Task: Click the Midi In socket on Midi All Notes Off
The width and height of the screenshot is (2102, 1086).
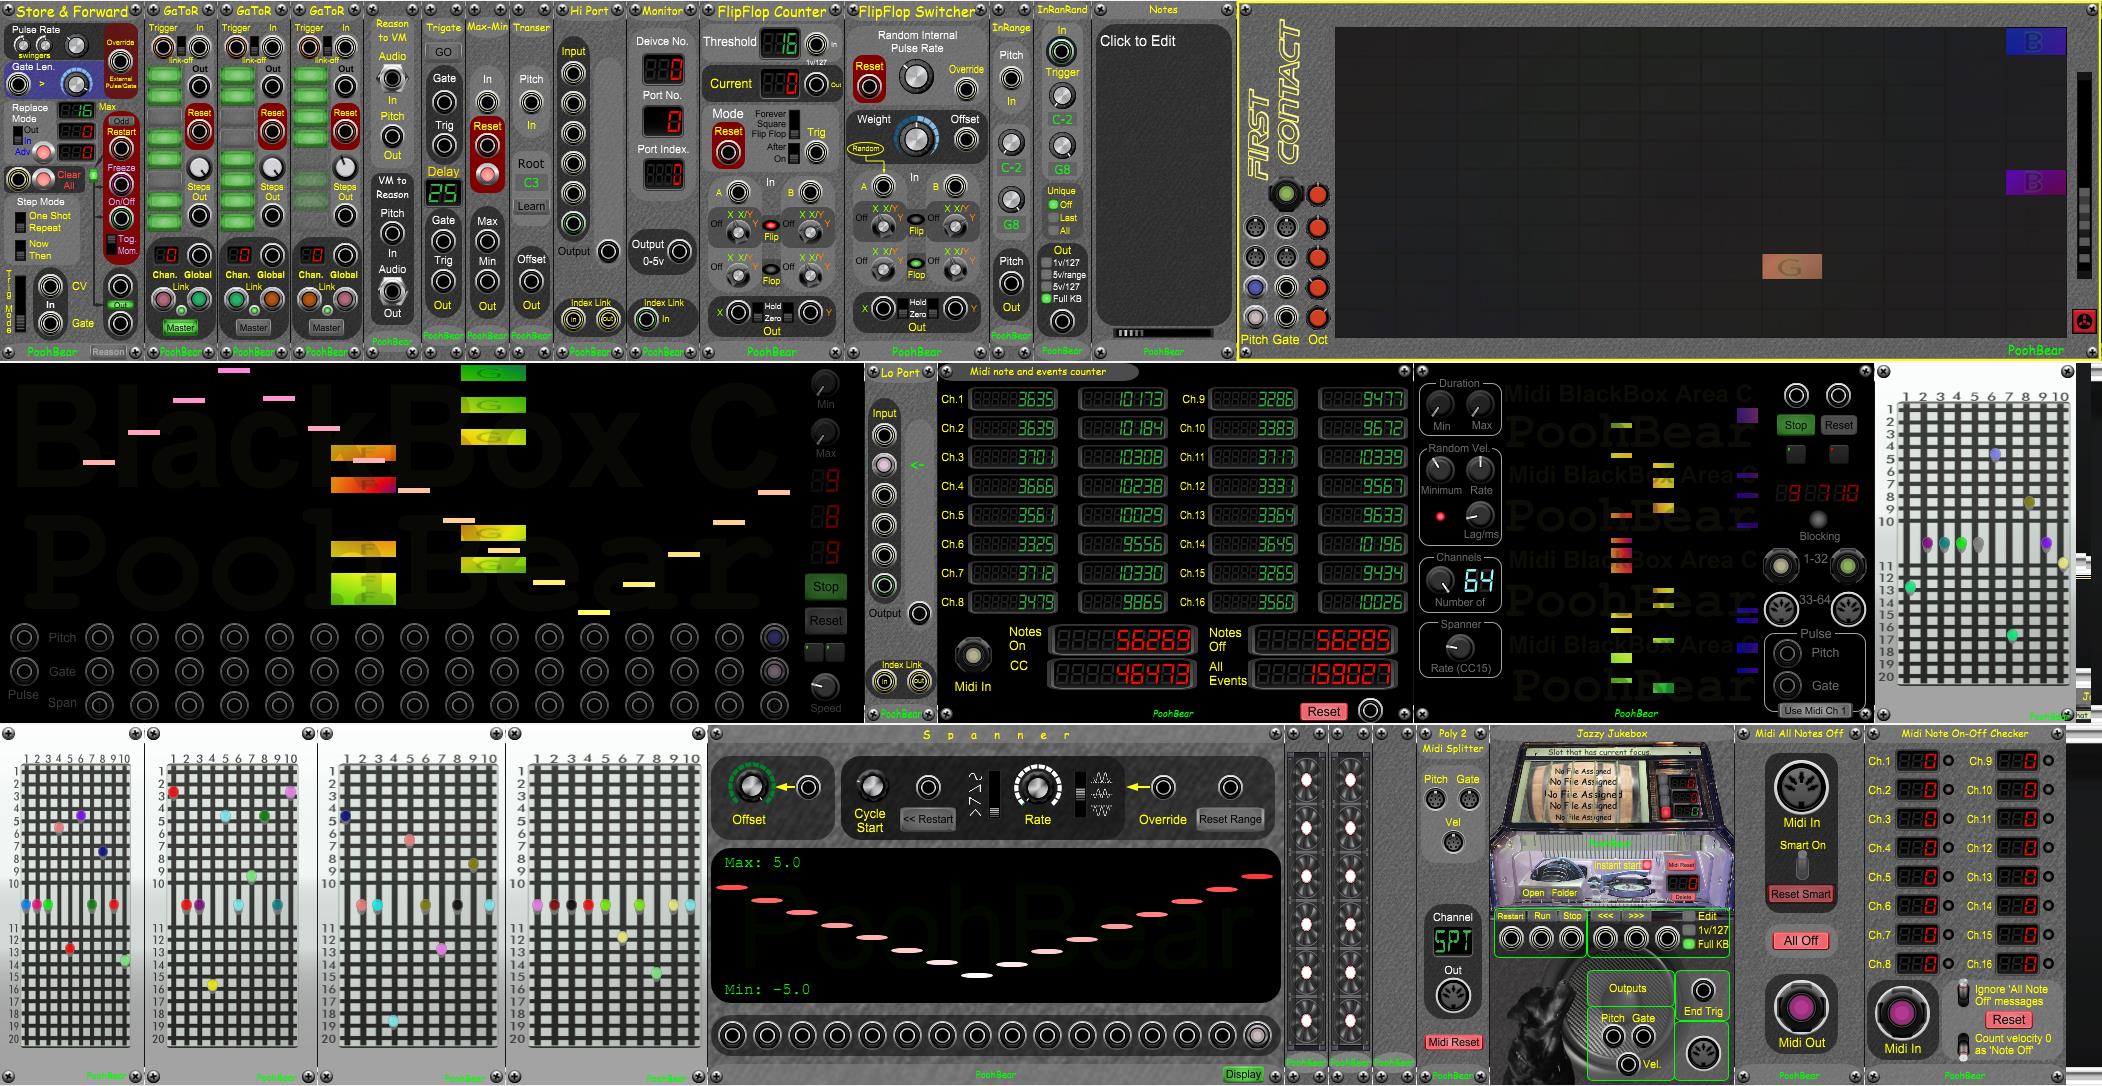Action: click(1801, 787)
